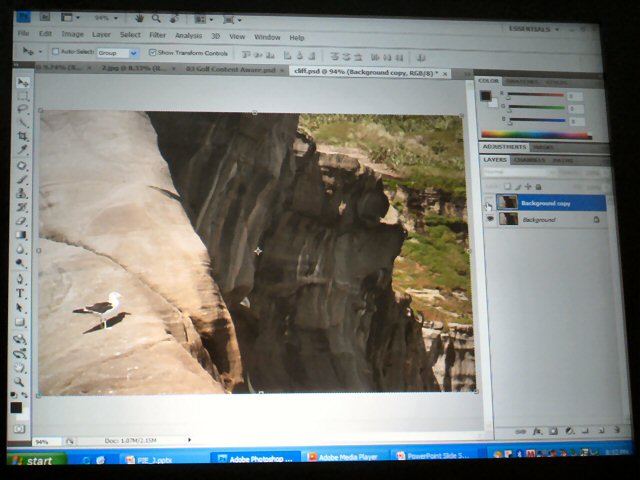Select the Spot Healing Brush tool
The width and height of the screenshot is (640, 480).
point(22,166)
